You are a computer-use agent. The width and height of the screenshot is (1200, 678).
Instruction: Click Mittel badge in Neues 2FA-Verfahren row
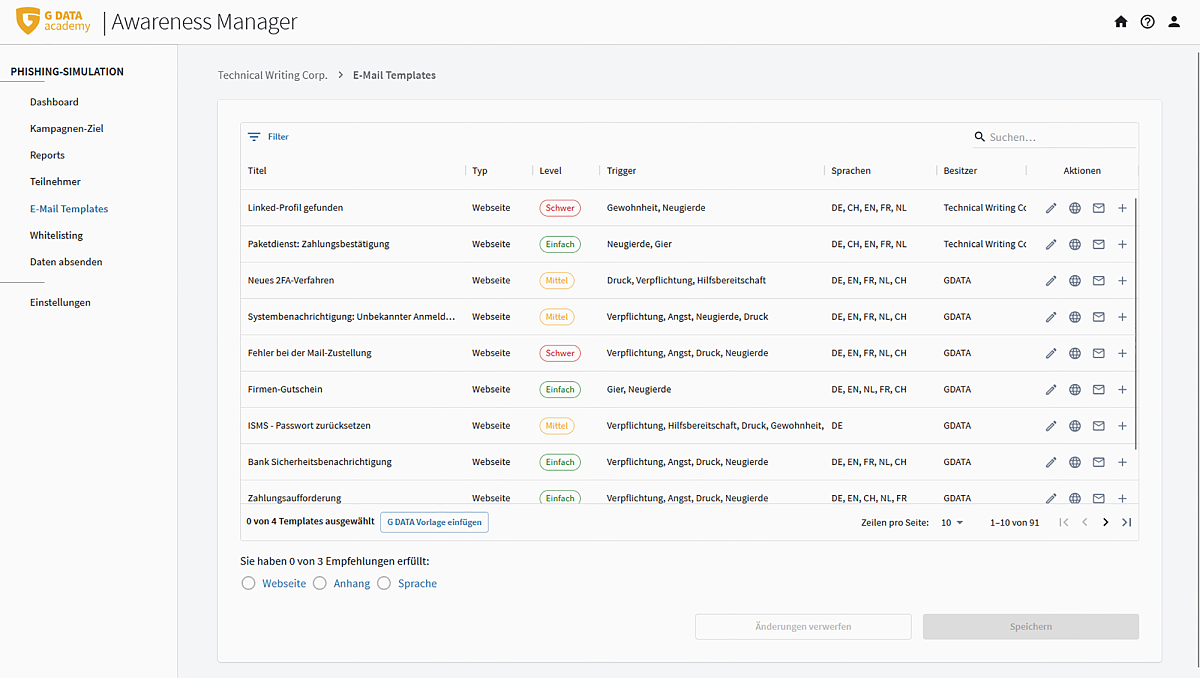pyautogui.click(x=557, y=281)
